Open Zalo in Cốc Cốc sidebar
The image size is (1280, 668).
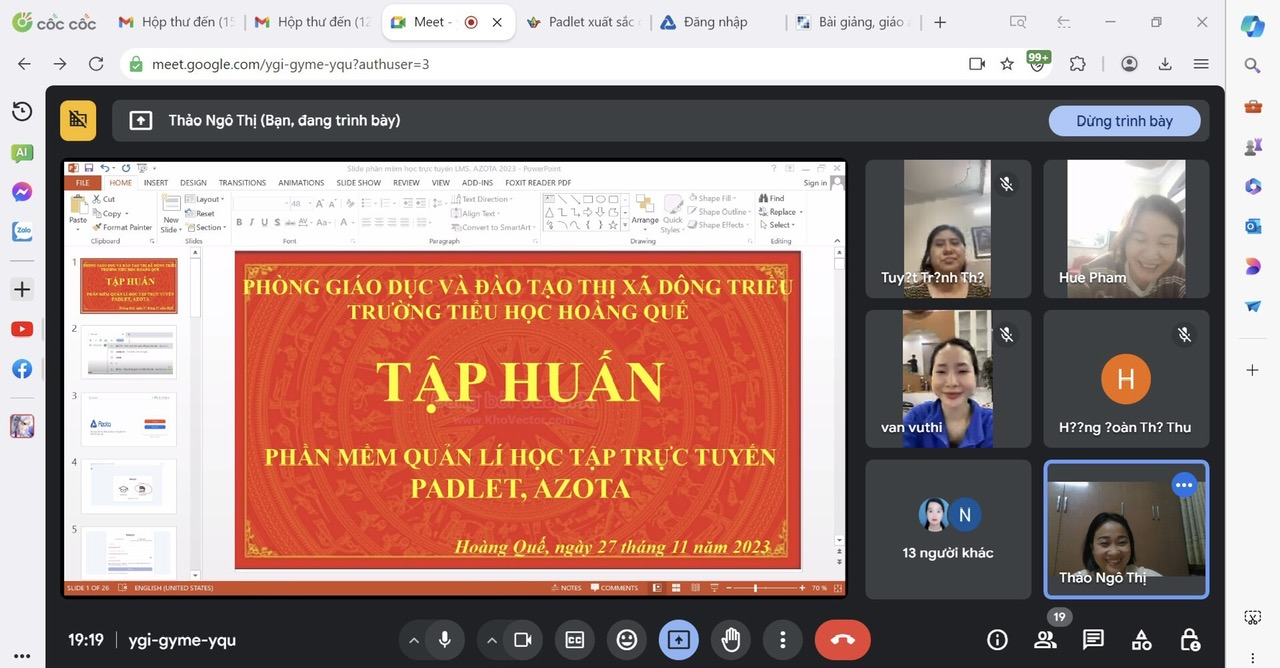pyautogui.click(x=22, y=232)
